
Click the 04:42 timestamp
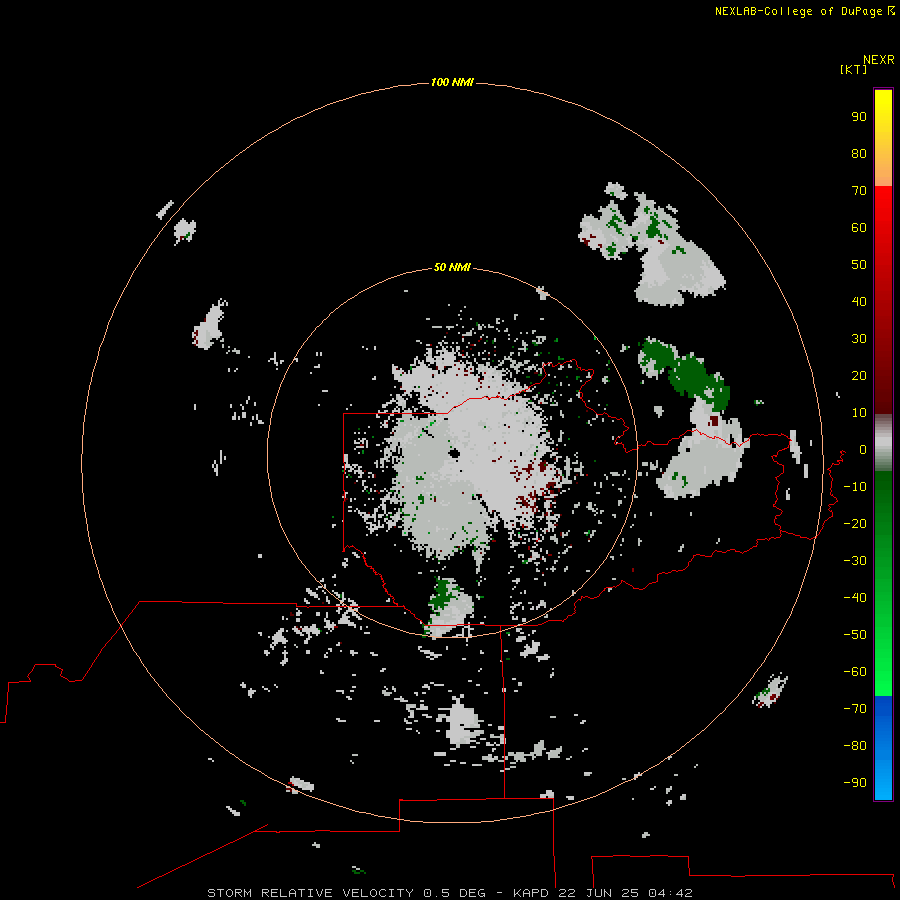[670, 893]
